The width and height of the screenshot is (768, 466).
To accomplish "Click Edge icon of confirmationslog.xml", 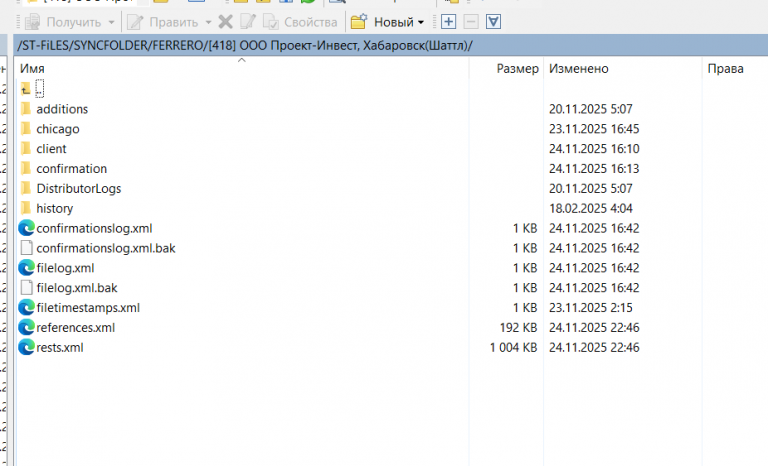I will pyautogui.click(x=26, y=228).
